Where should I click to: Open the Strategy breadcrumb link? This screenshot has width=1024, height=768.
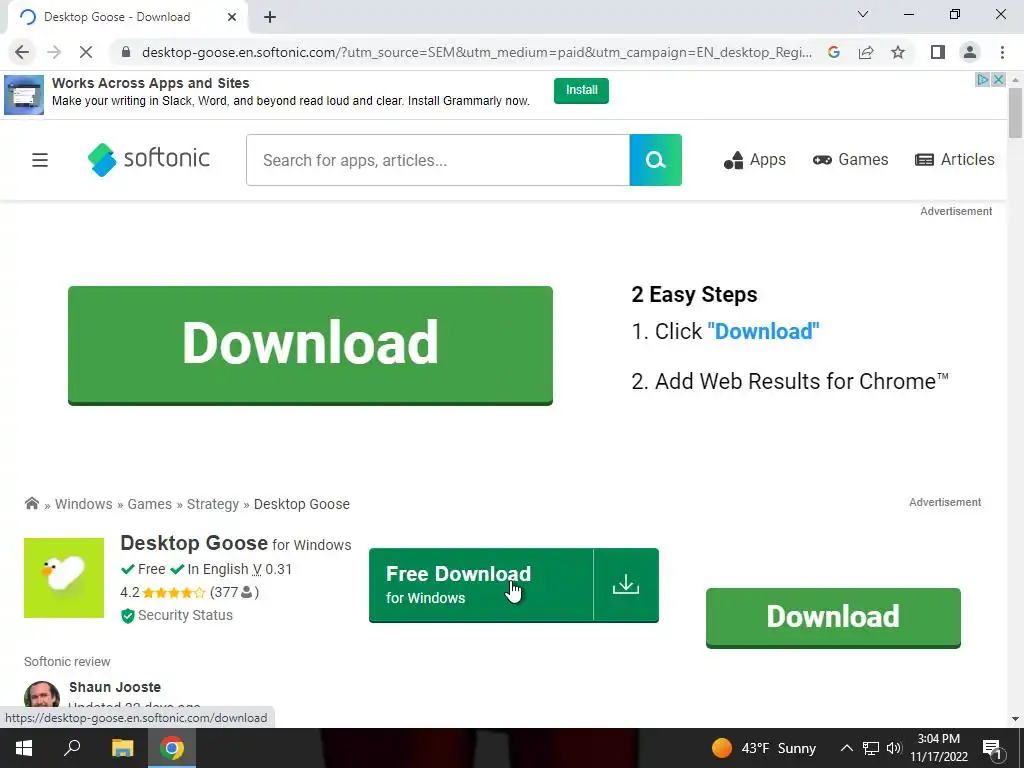(x=213, y=504)
